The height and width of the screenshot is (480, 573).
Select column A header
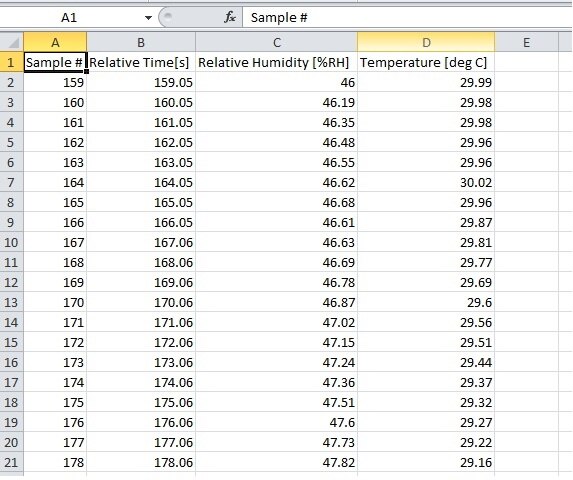coord(55,42)
